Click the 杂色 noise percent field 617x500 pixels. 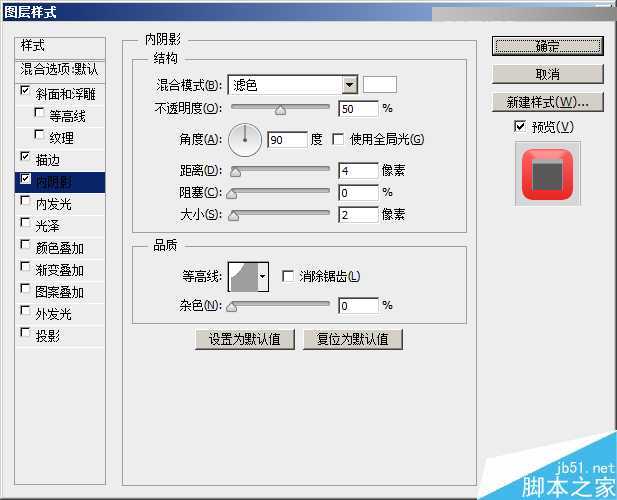point(358,306)
